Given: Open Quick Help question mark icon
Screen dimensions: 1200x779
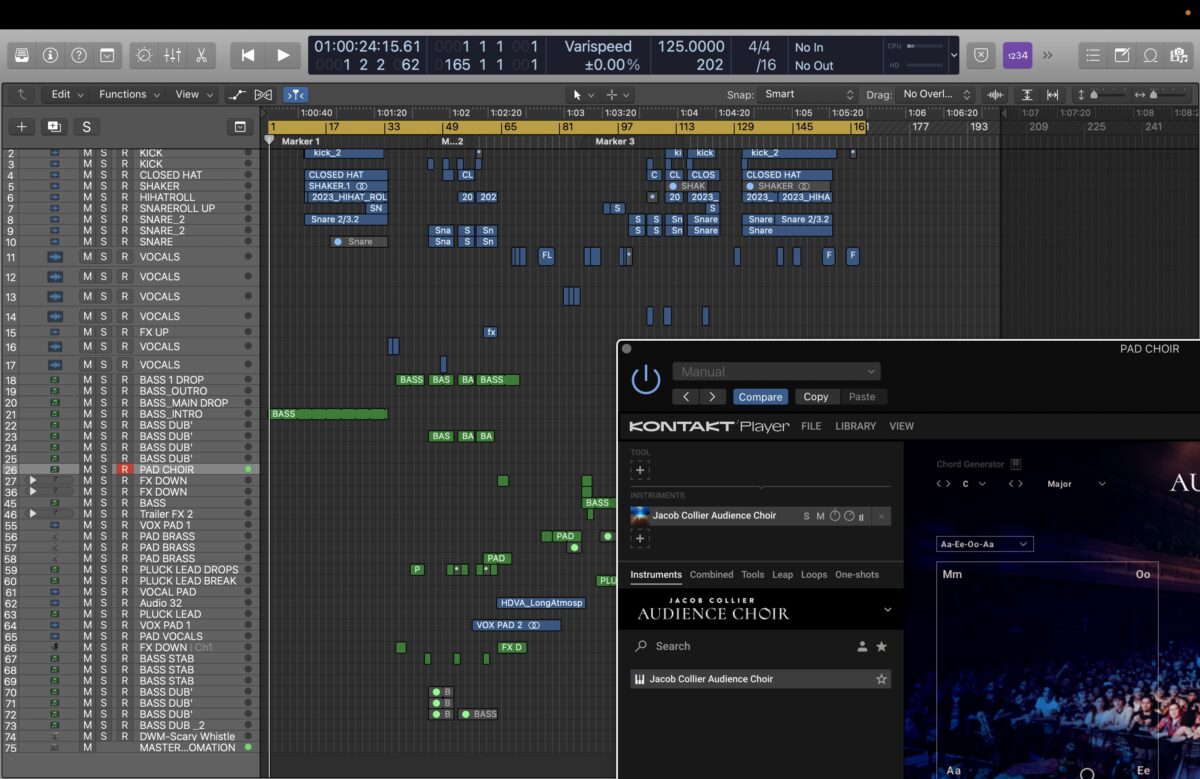Looking at the screenshot, I should coord(79,55).
